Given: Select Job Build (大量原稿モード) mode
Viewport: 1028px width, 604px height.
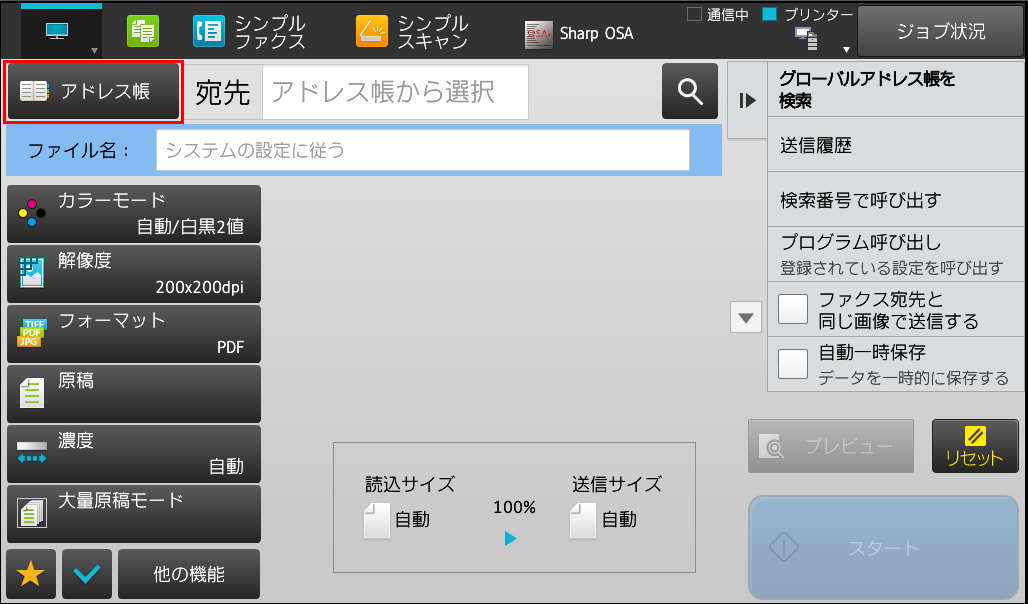Looking at the screenshot, I should (x=134, y=514).
